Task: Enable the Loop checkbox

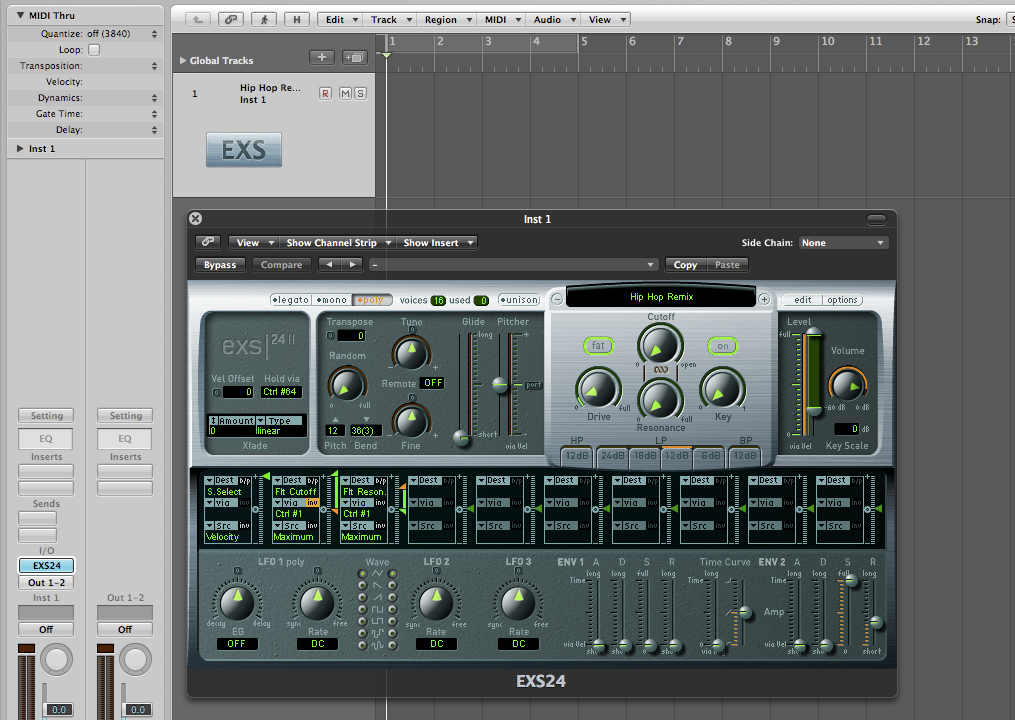Action: 94,50
